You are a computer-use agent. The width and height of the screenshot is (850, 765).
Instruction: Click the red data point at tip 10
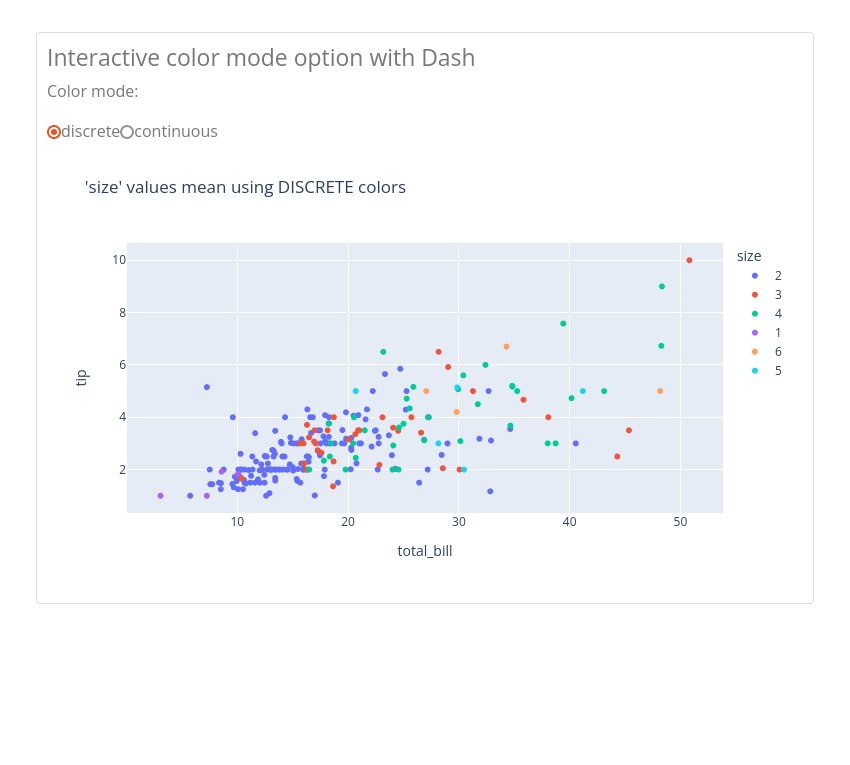(689, 261)
